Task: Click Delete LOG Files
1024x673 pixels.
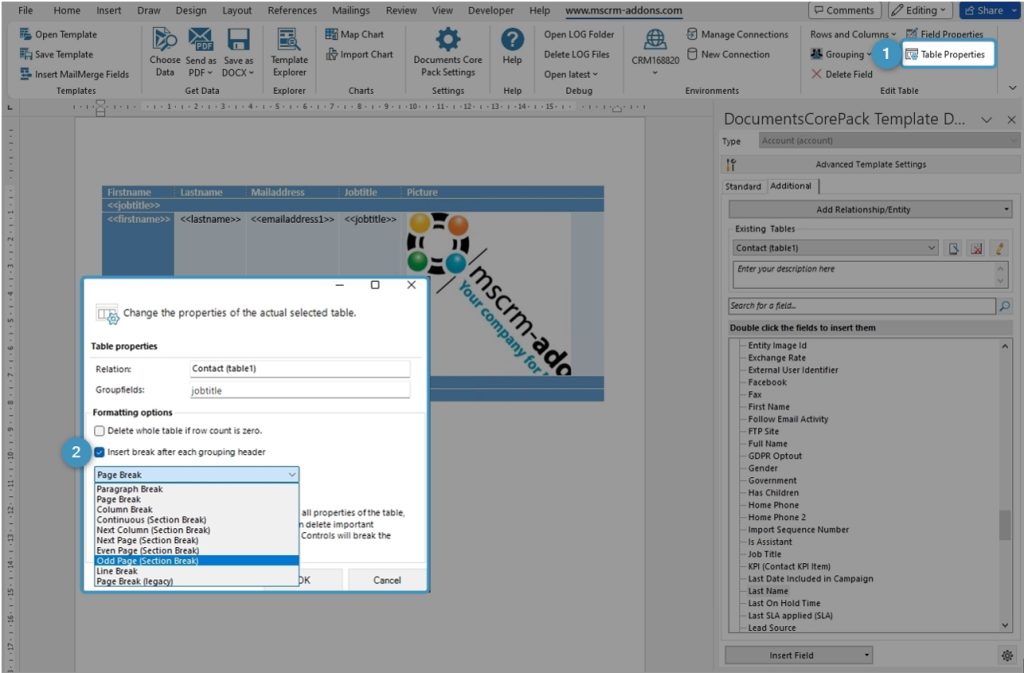Action: (x=577, y=54)
